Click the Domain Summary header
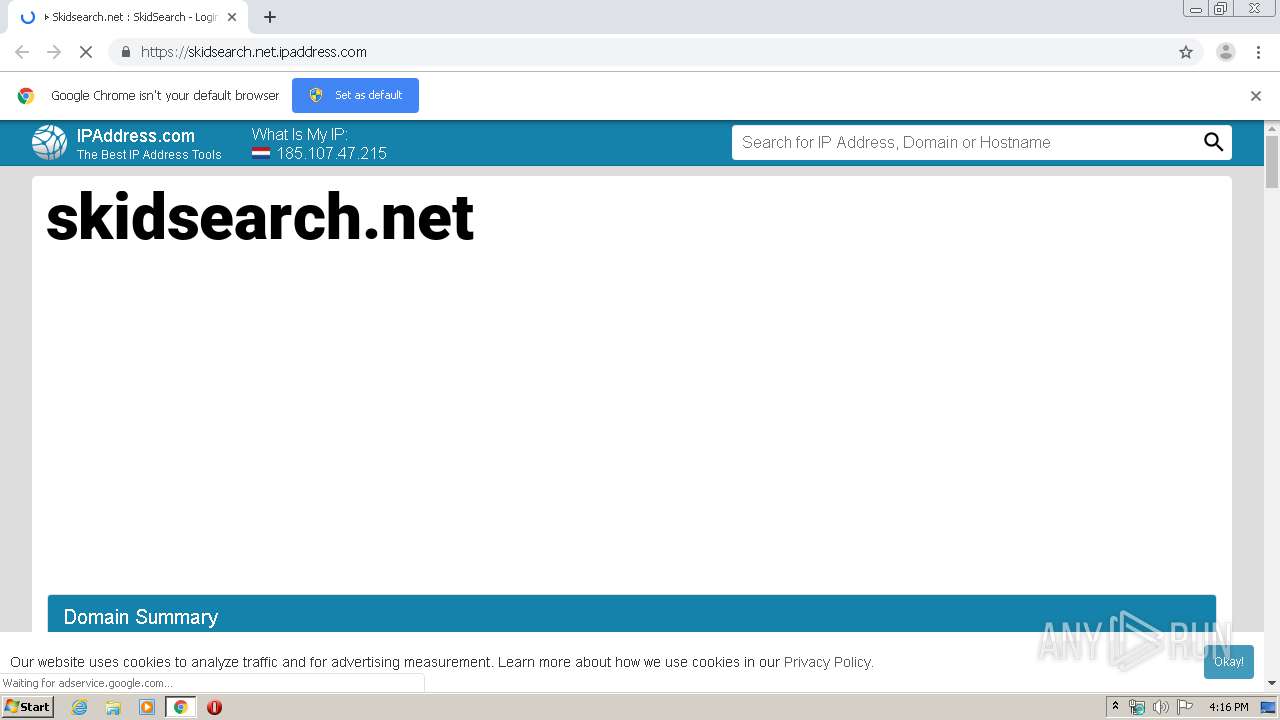This screenshot has width=1280, height=720. click(x=631, y=614)
